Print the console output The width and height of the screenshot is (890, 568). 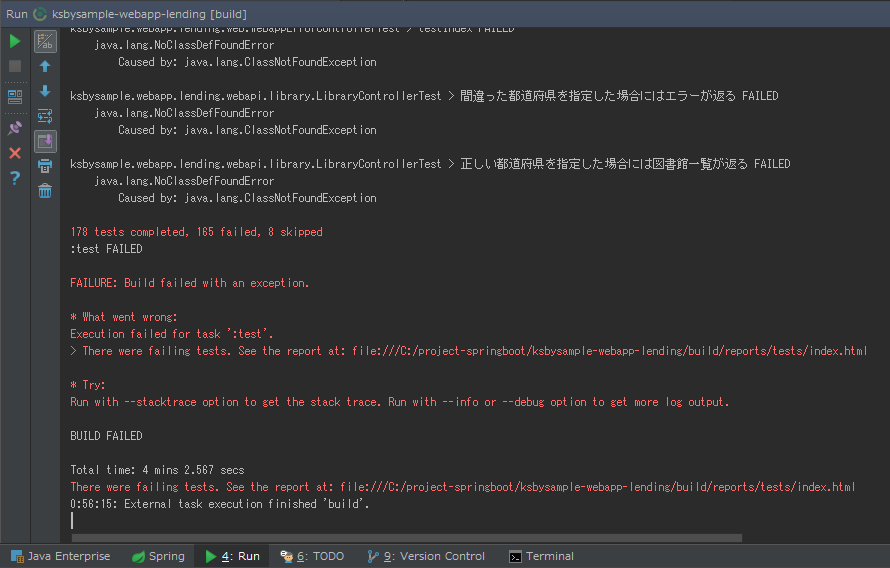click(45, 166)
